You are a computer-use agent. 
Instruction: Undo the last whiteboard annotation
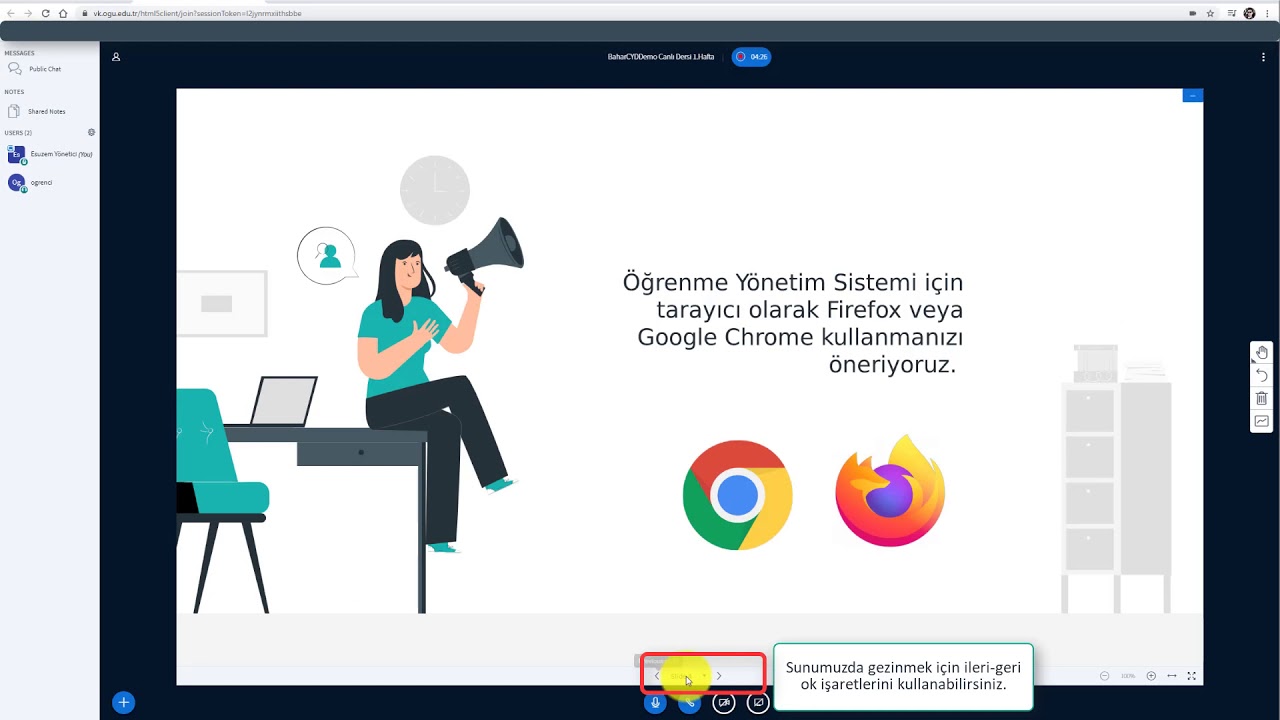click(1261, 375)
